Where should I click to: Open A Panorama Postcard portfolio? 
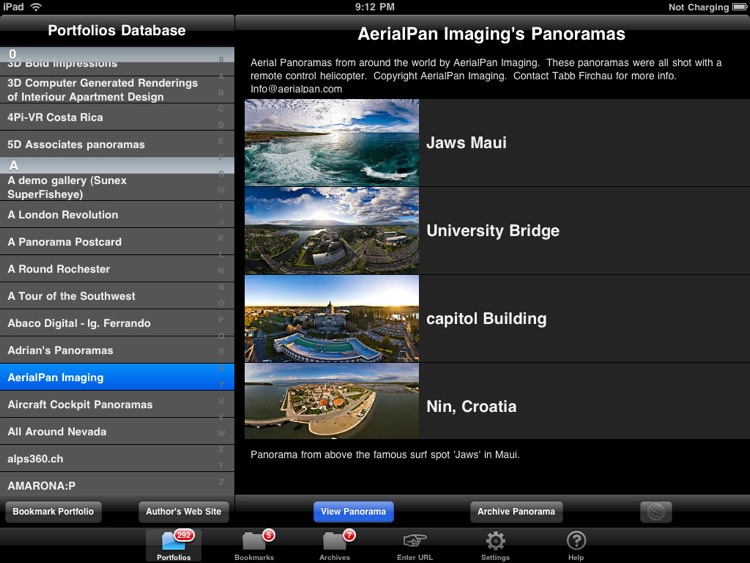117,242
